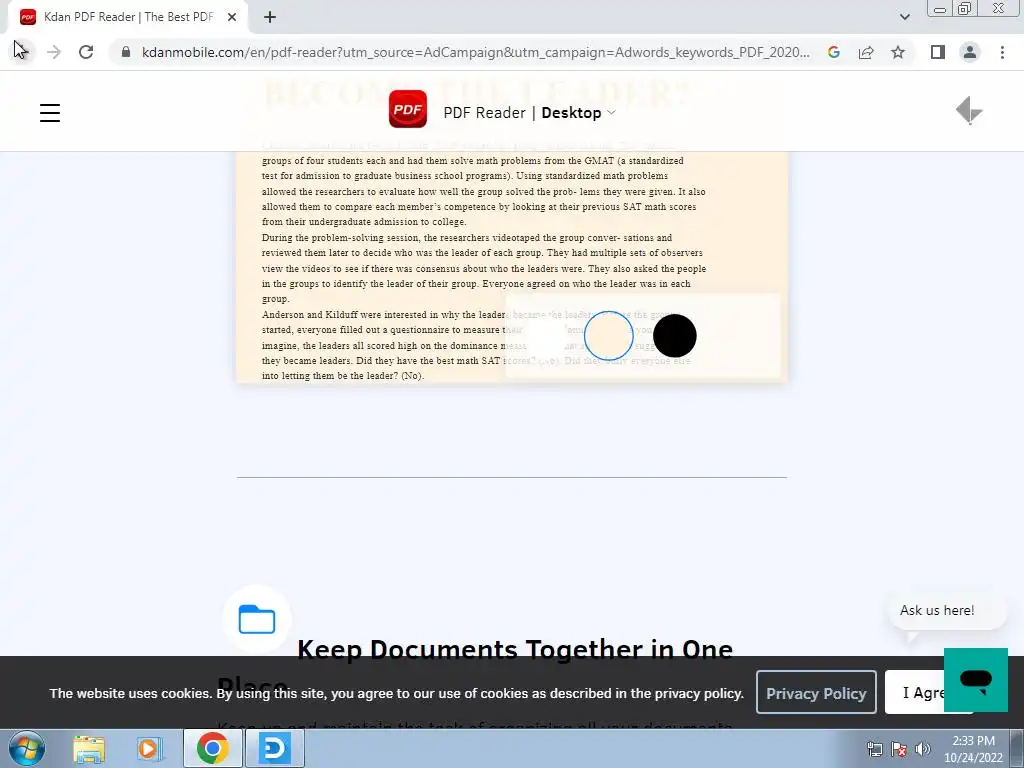Open the tab search dropdown
The image size is (1024, 768).
904,17
